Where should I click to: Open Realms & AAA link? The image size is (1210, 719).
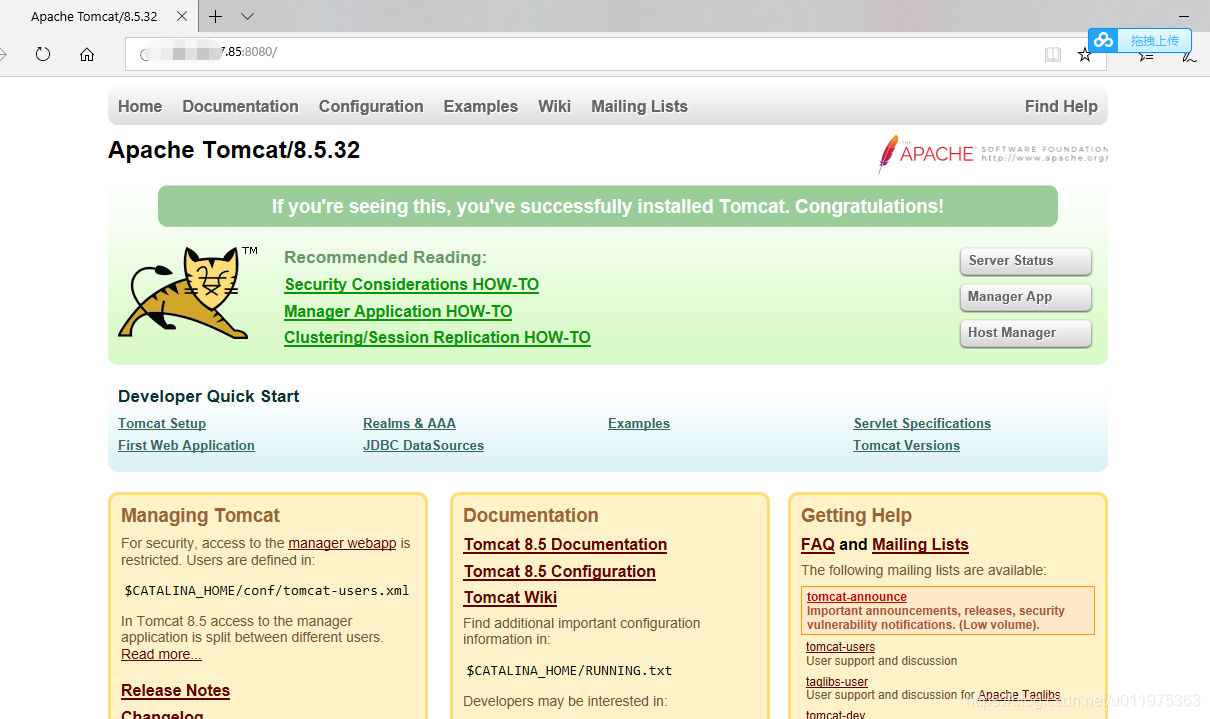[409, 424]
